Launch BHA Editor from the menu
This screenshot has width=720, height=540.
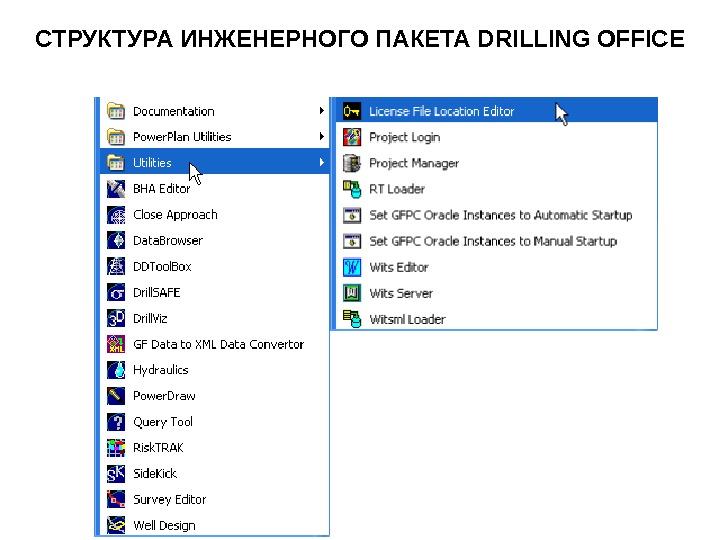pos(214,189)
